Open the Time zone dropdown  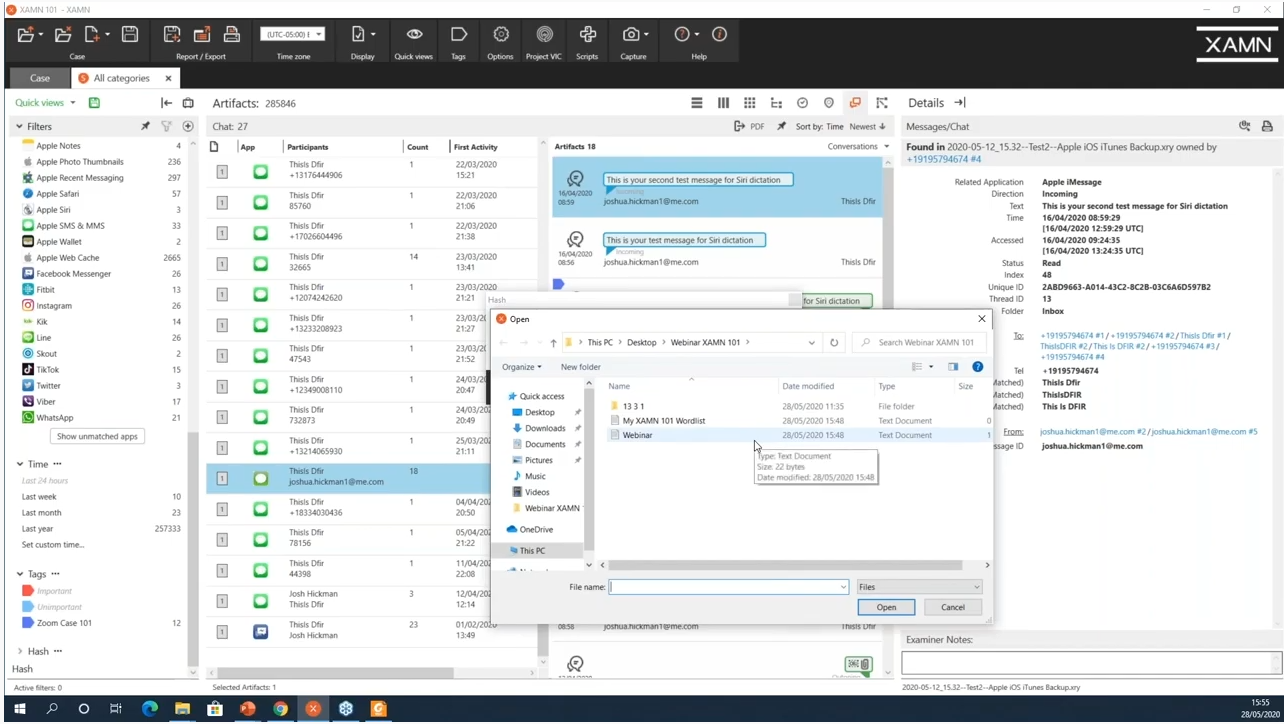292,35
